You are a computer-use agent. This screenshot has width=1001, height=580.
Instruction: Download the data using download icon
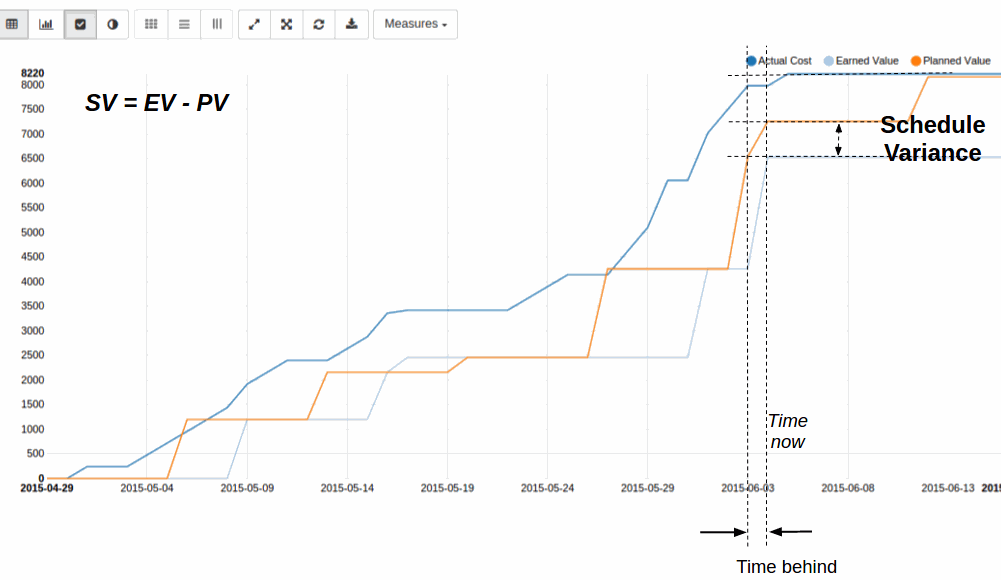[351, 24]
